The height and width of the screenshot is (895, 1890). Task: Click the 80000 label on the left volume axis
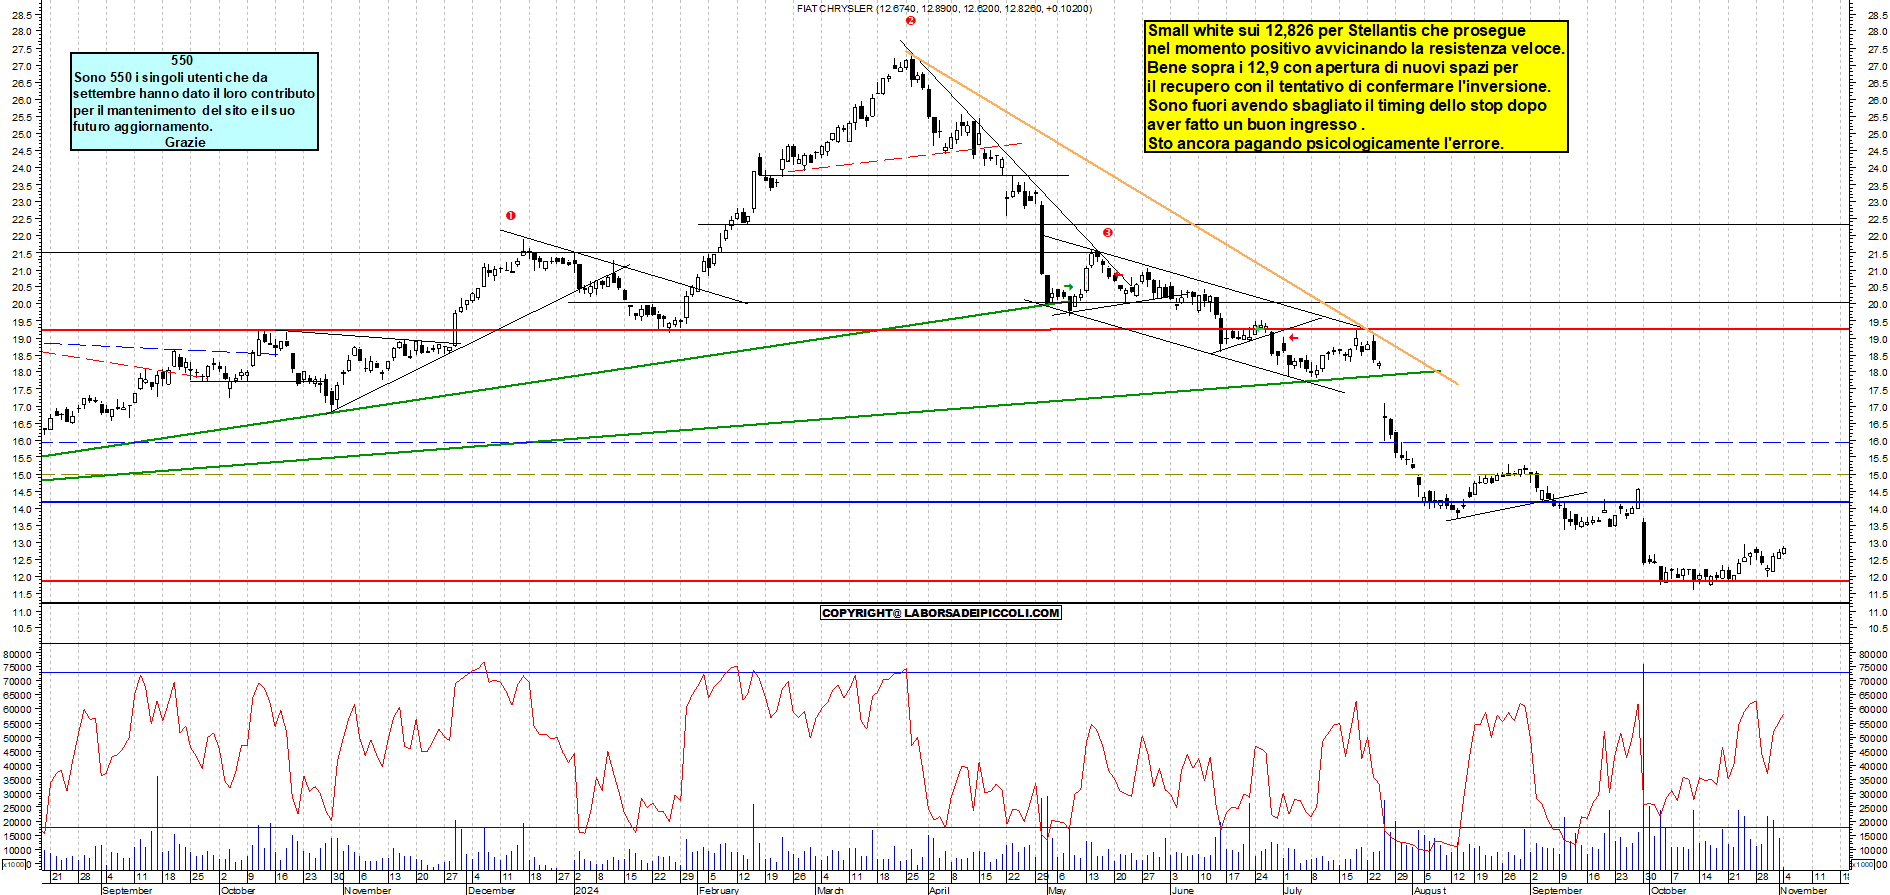click(x=18, y=654)
